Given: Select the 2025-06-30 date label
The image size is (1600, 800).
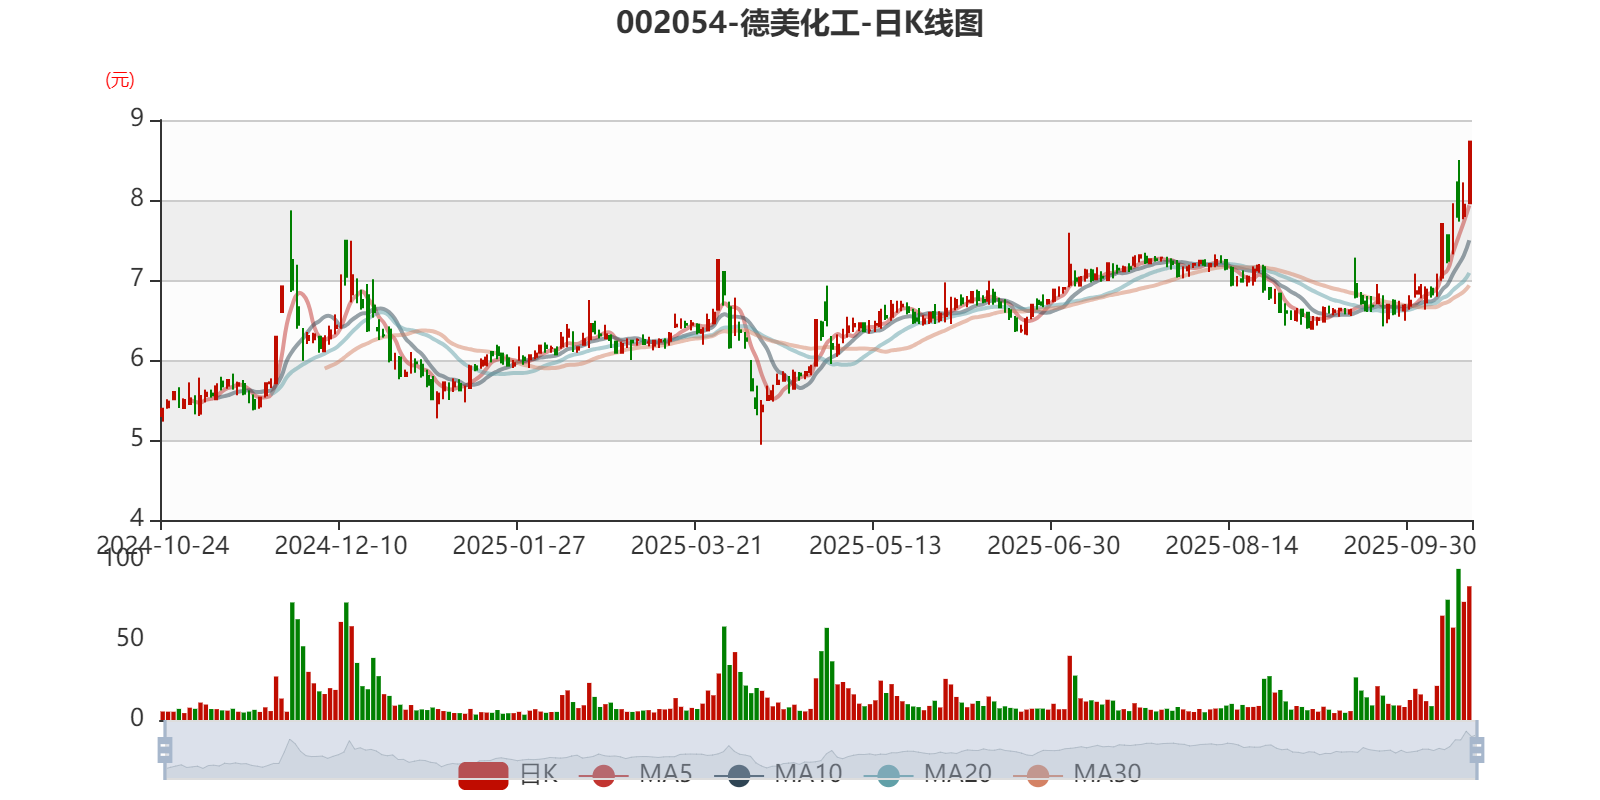Looking at the screenshot, I should click(x=1053, y=546).
